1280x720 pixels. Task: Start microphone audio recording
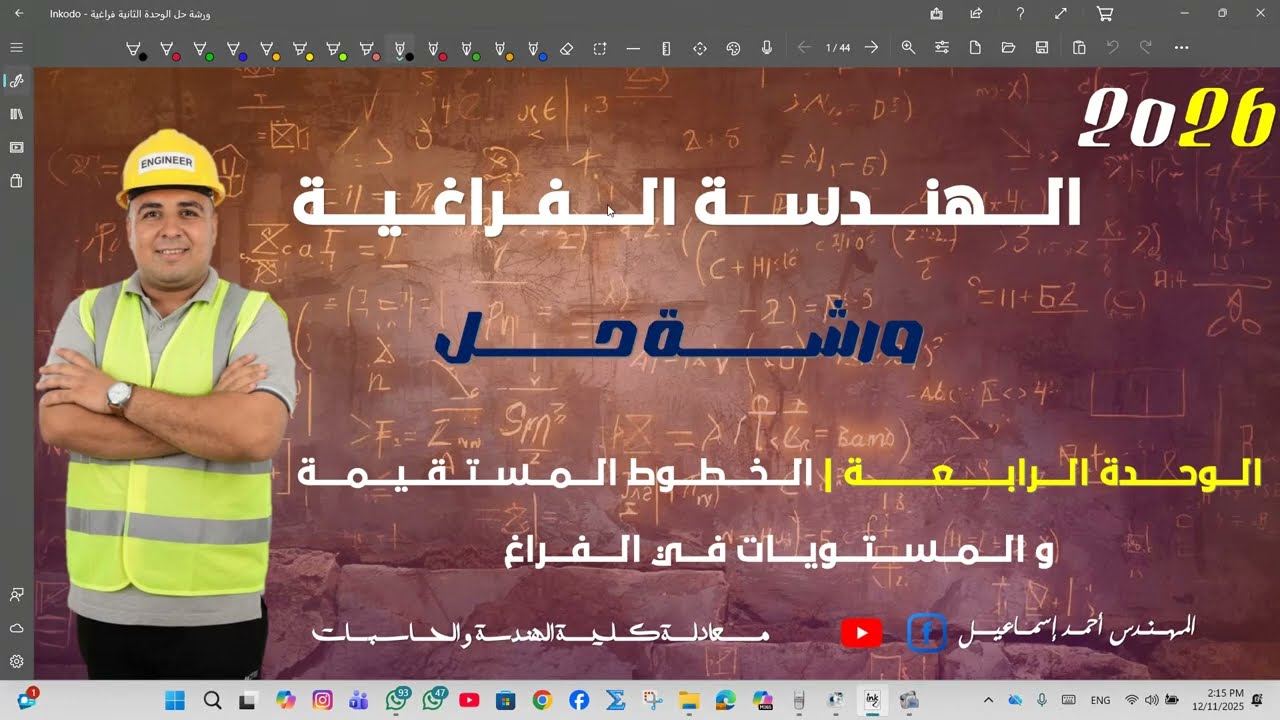pos(767,48)
